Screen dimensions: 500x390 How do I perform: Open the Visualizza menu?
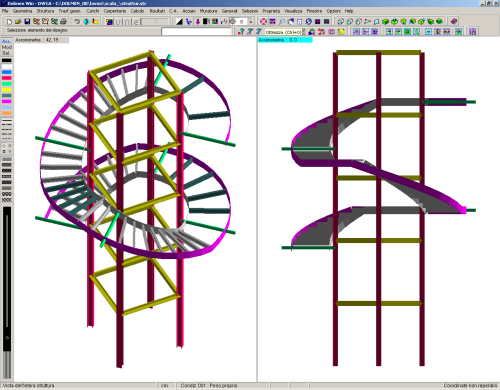[x=293, y=11]
